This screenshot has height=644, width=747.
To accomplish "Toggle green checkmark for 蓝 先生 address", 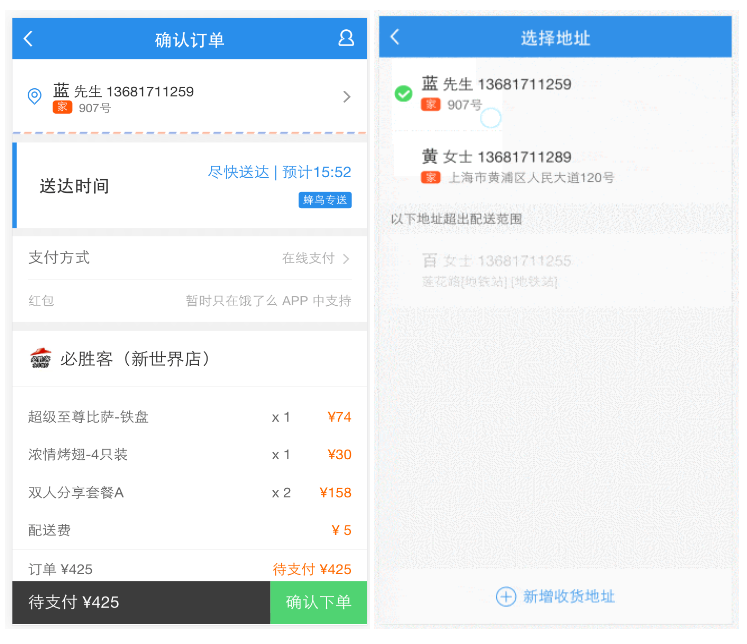I will (404, 93).
